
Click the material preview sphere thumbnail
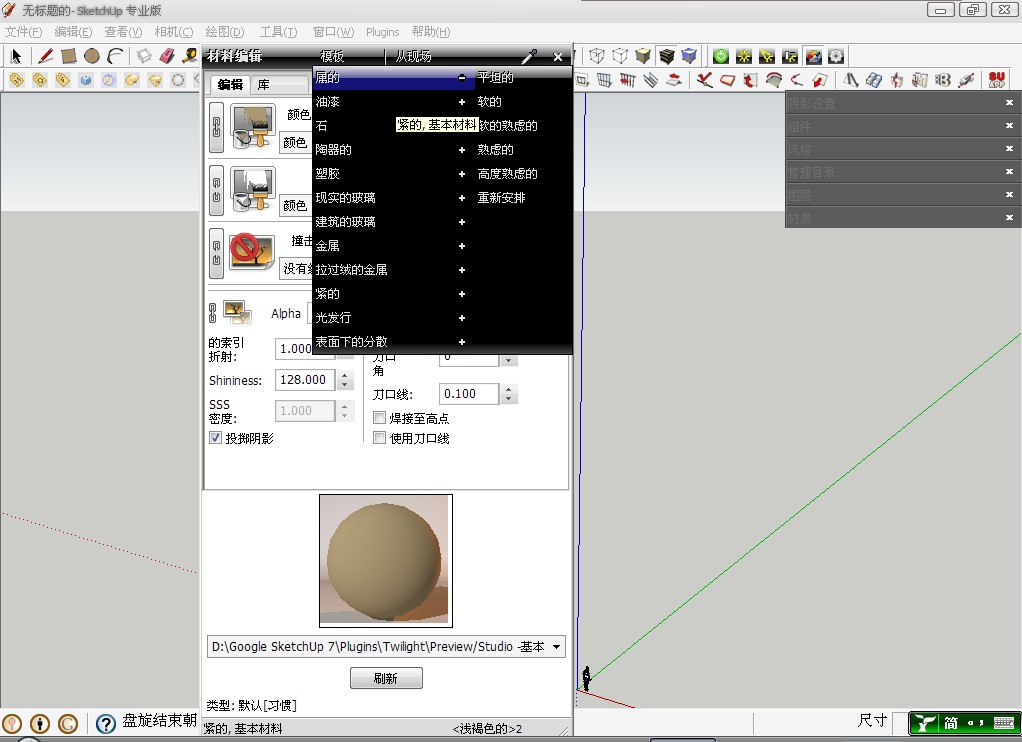pyautogui.click(x=386, y=561)
